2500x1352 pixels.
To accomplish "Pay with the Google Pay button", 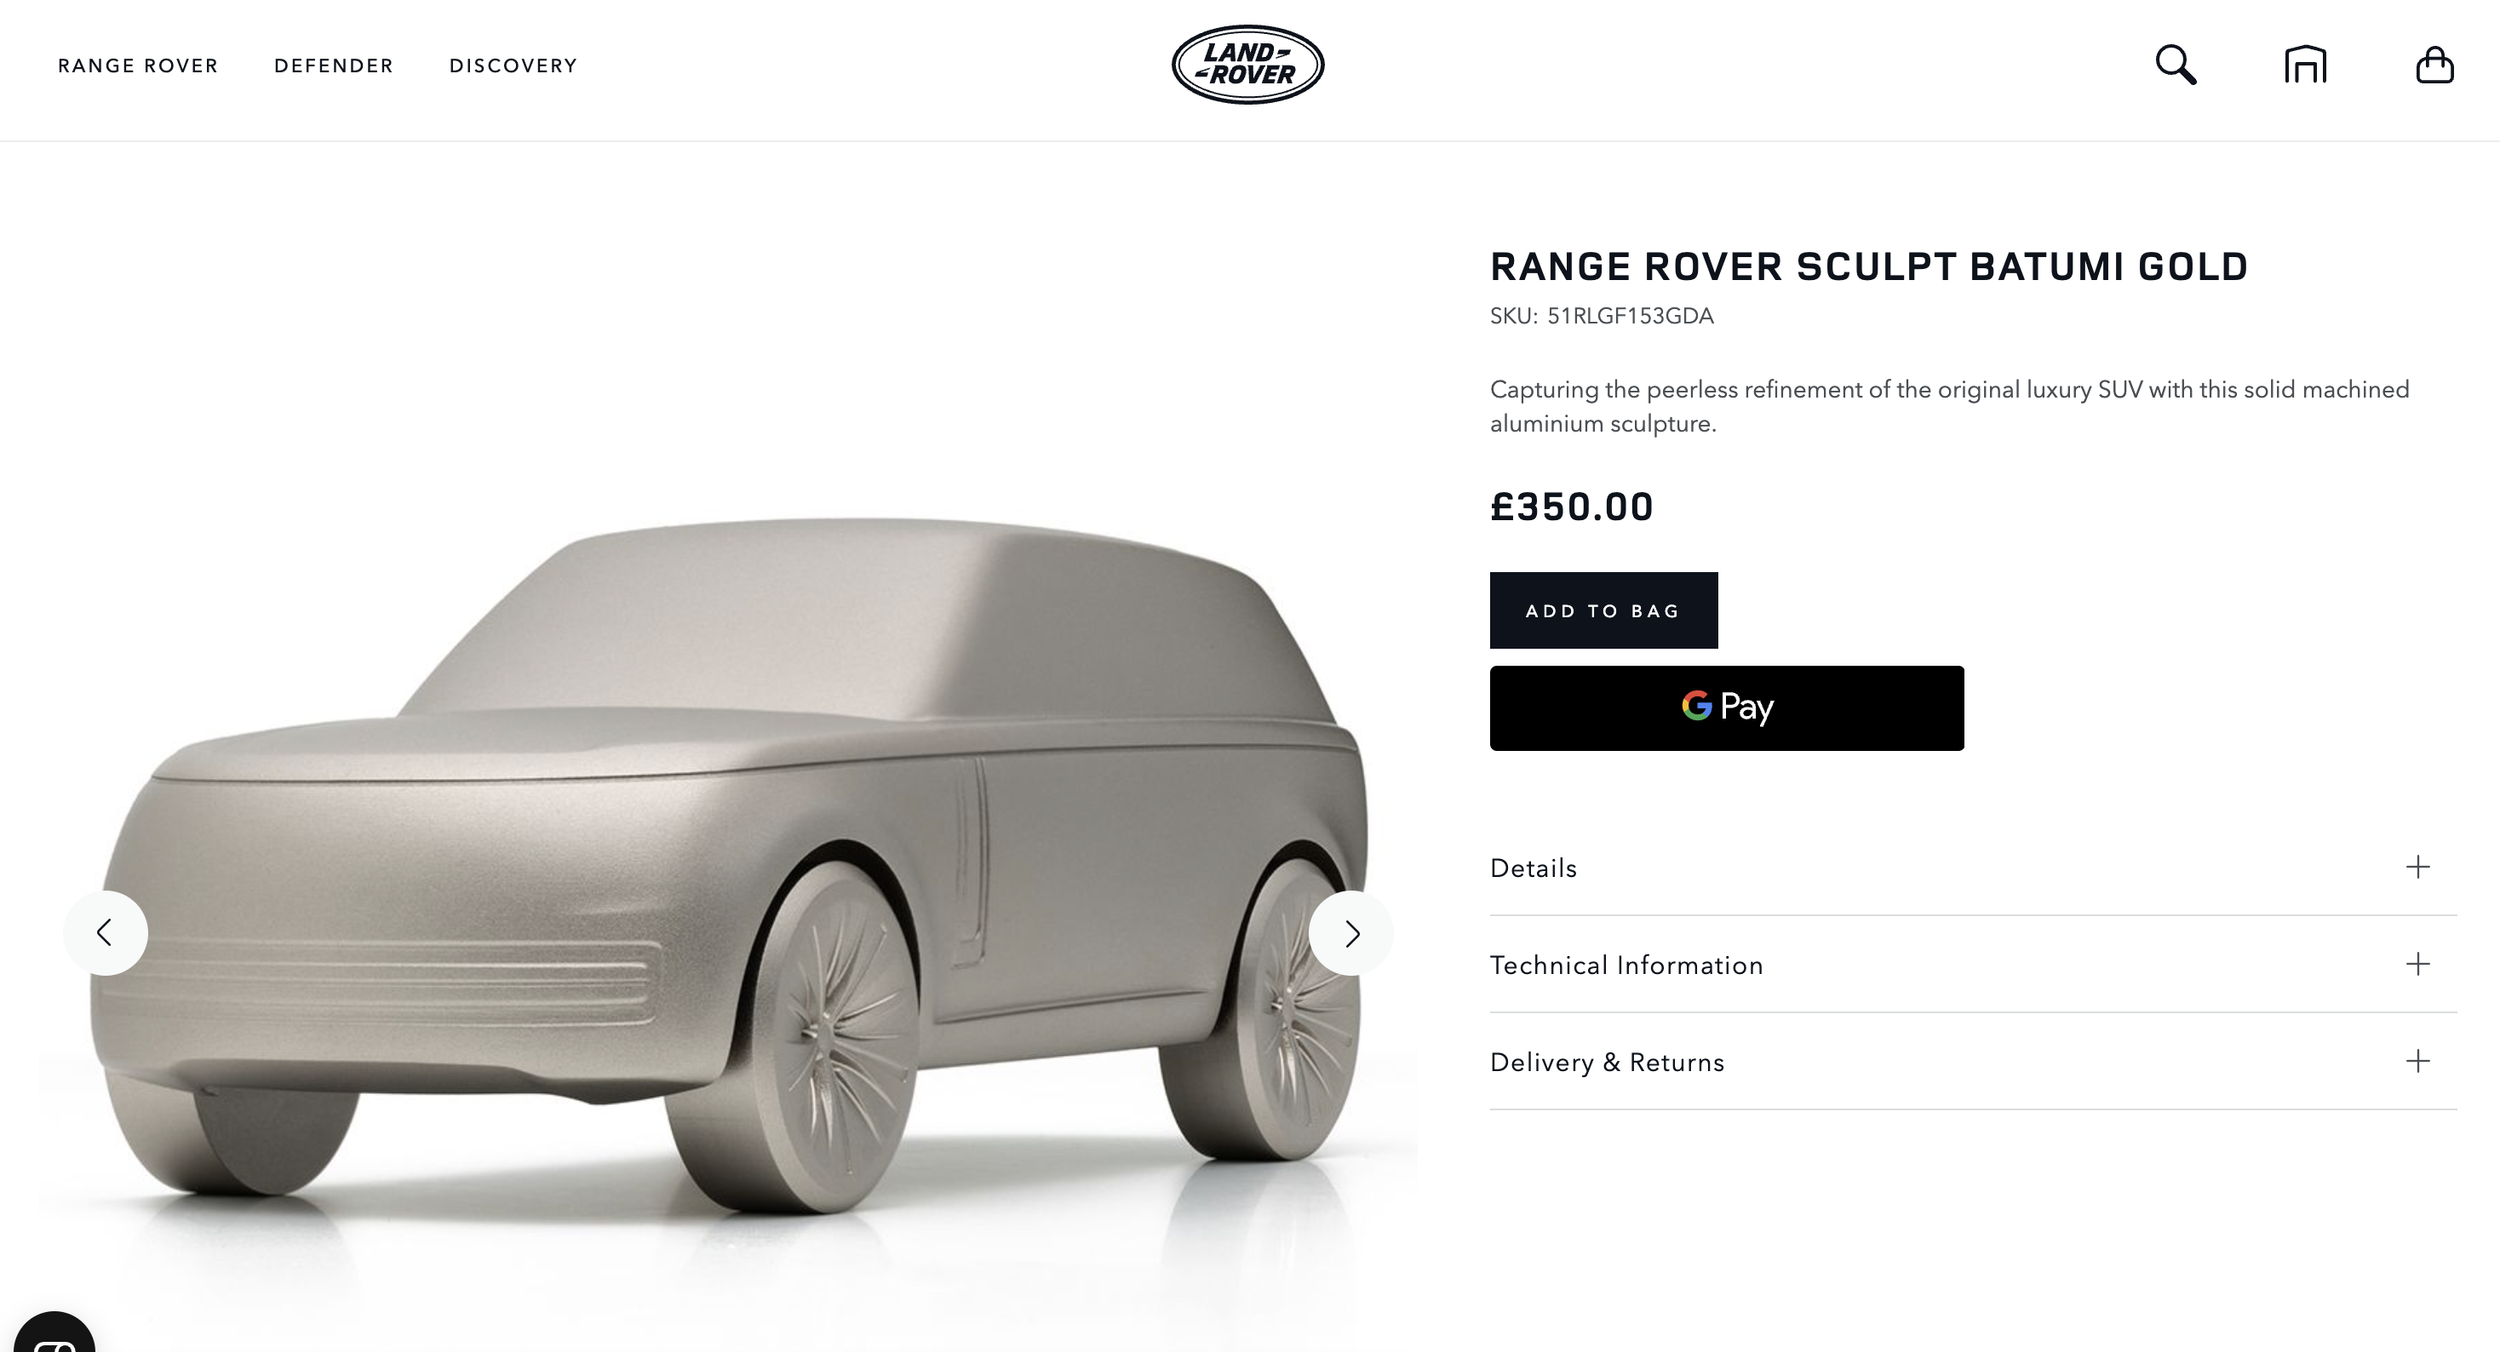I will coord(1726,708).
